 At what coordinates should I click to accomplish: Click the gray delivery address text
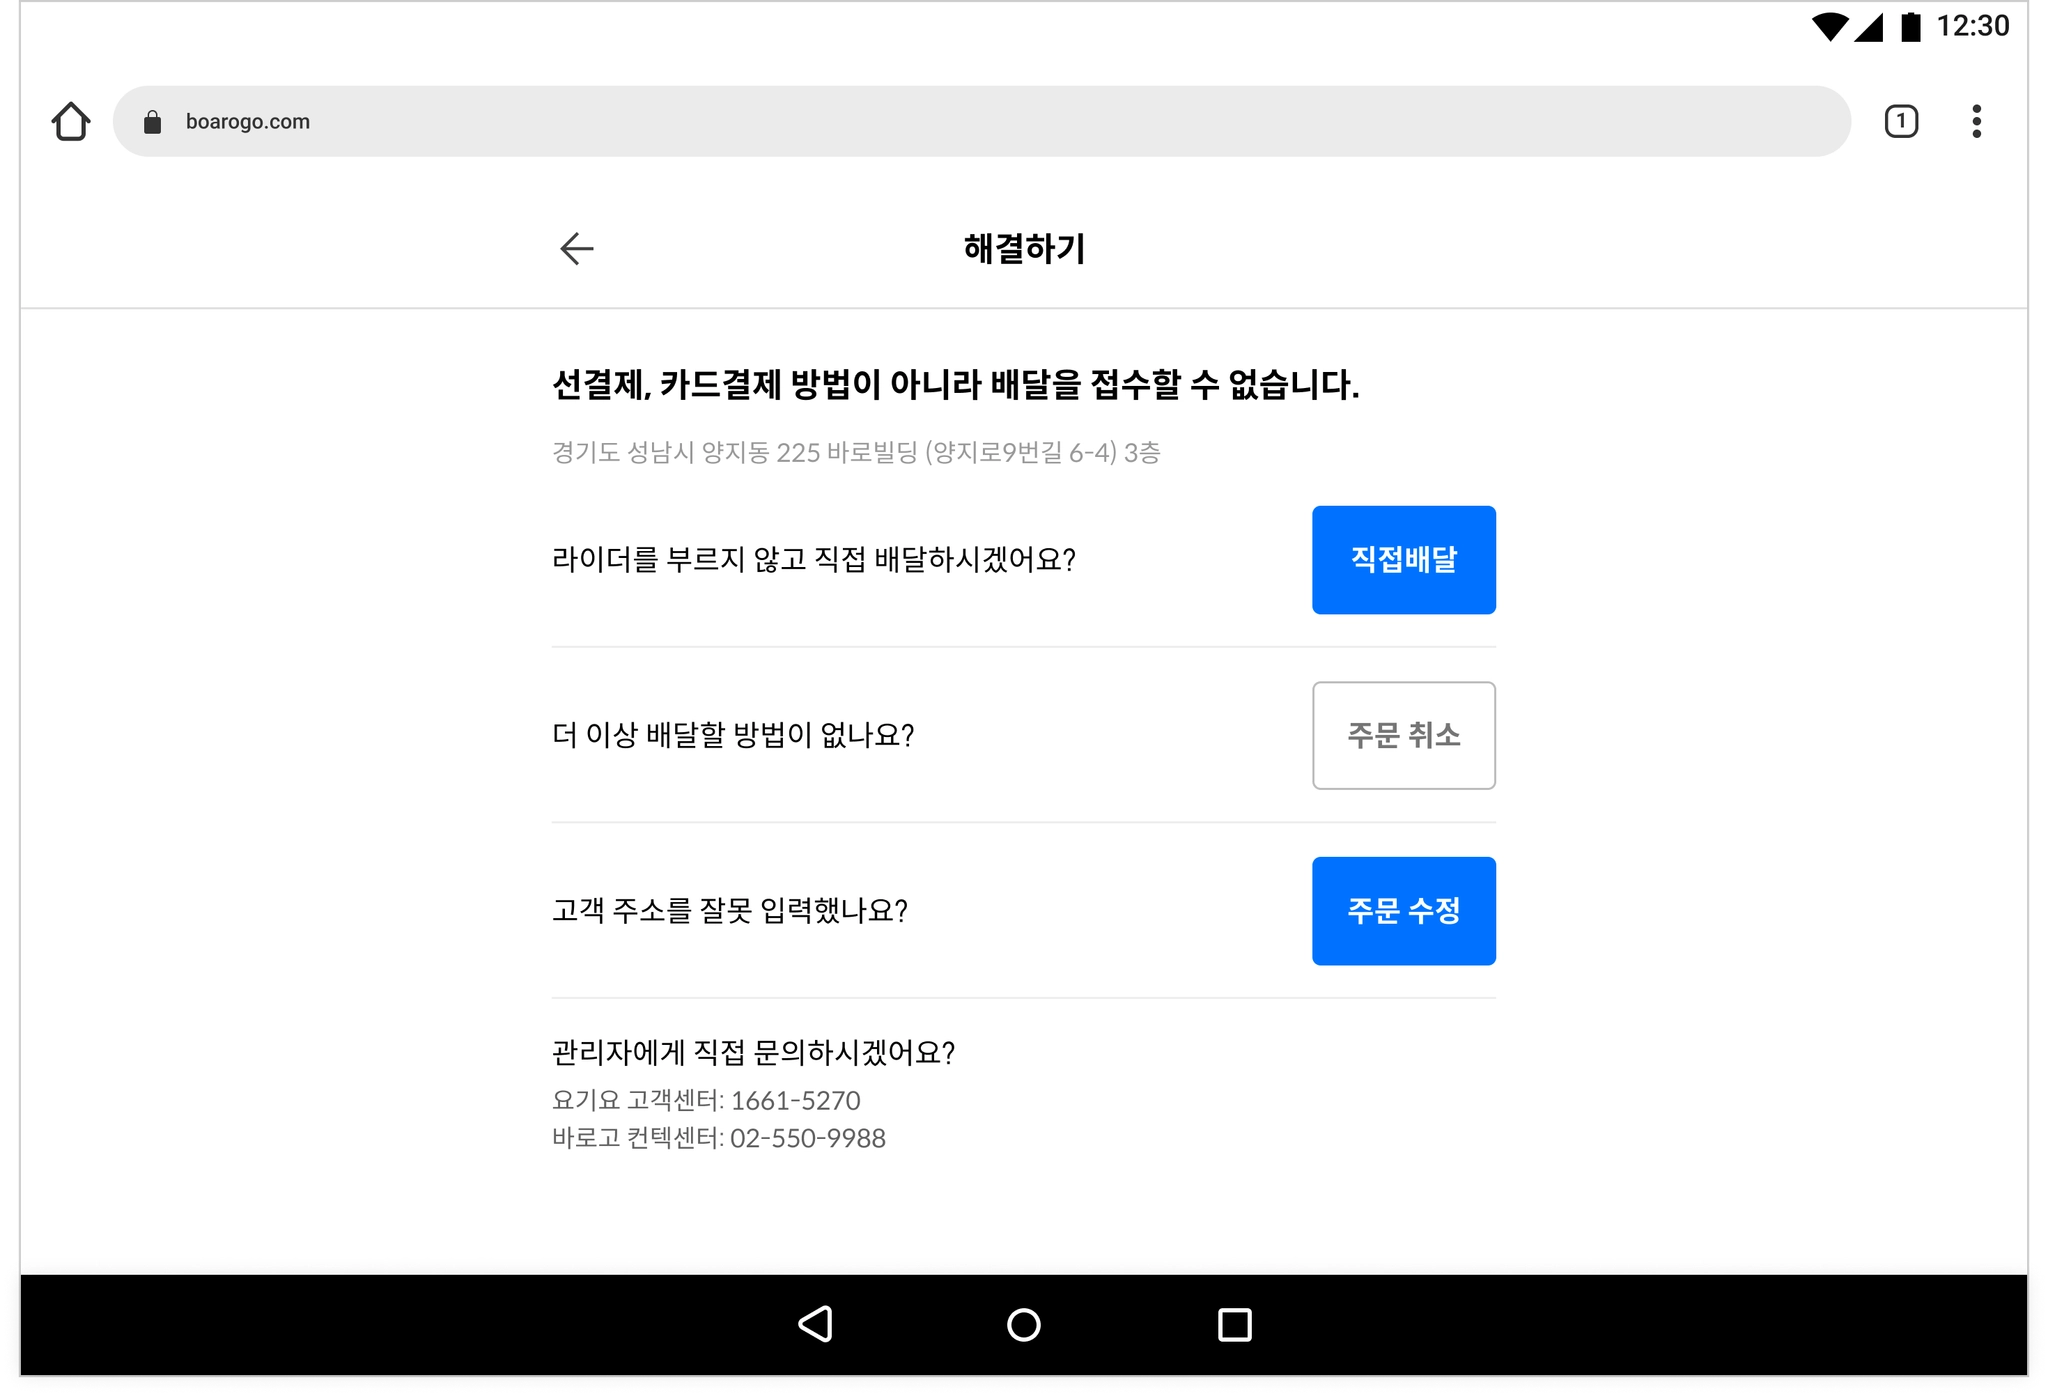855,453
